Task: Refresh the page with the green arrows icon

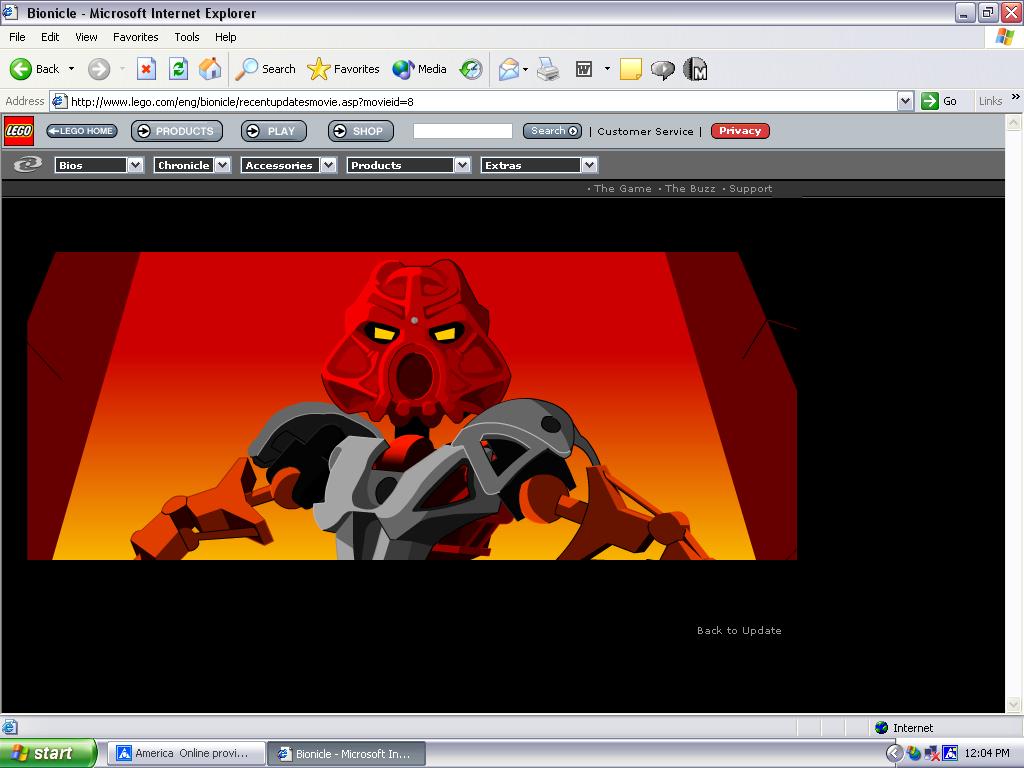Action: click(x=178, y=69)
